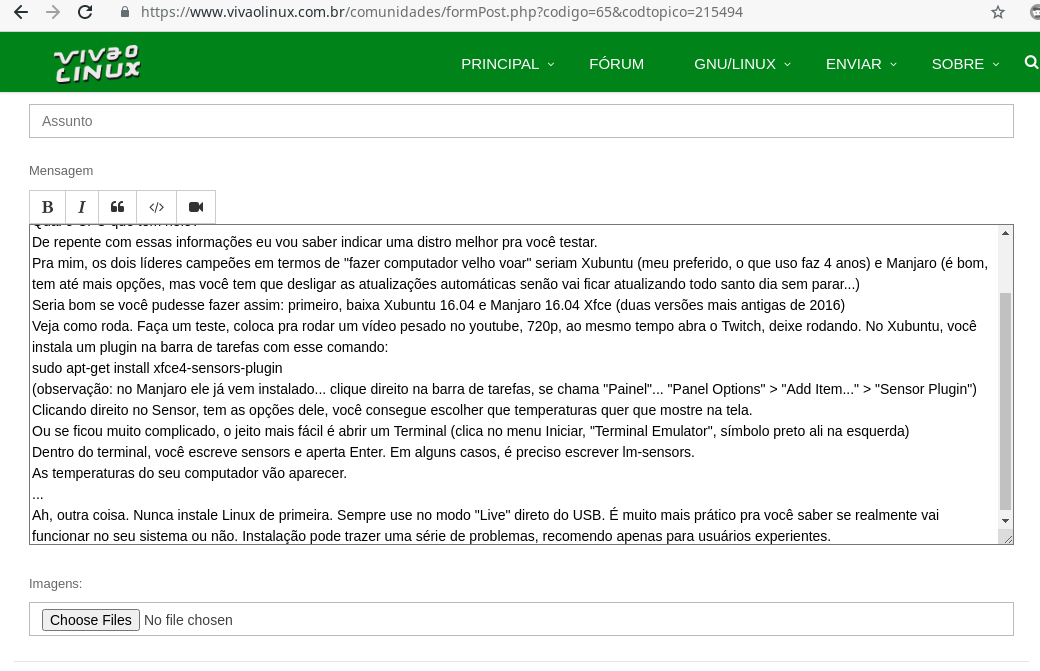Open the SOBRE menu
Screen dimensions: 1040x671
pyautogui.click(x=965, y=64)
